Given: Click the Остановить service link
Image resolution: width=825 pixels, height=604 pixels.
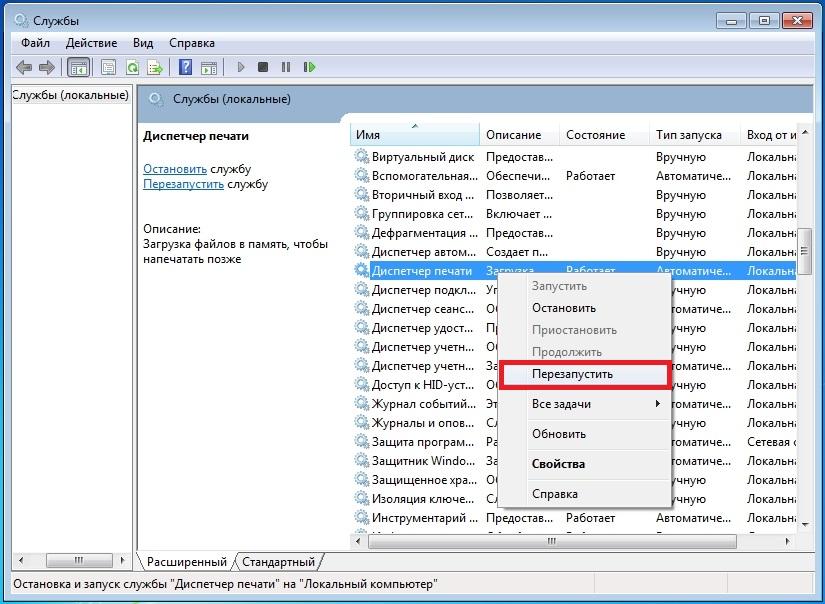Looking at the screenshot, I should (174, 169).
